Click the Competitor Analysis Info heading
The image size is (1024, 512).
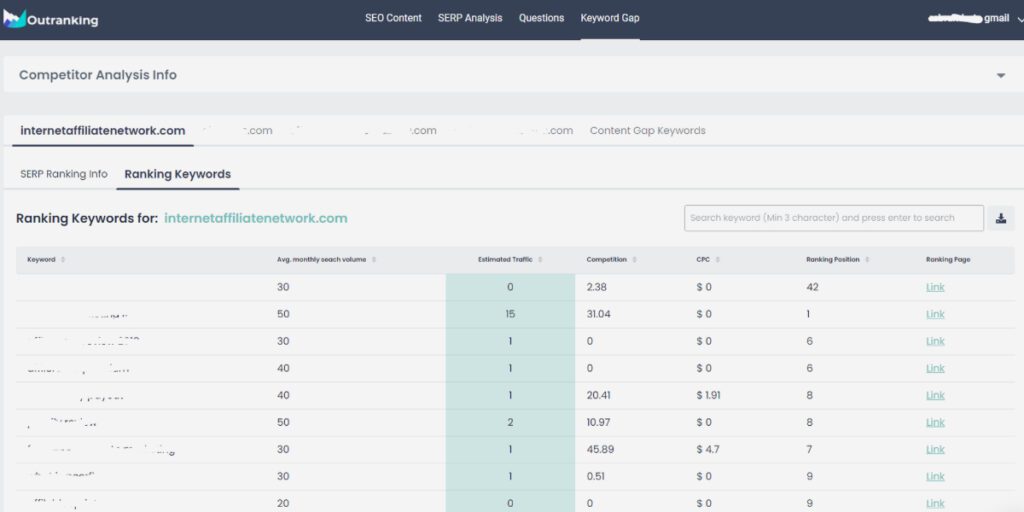[98, 75]
